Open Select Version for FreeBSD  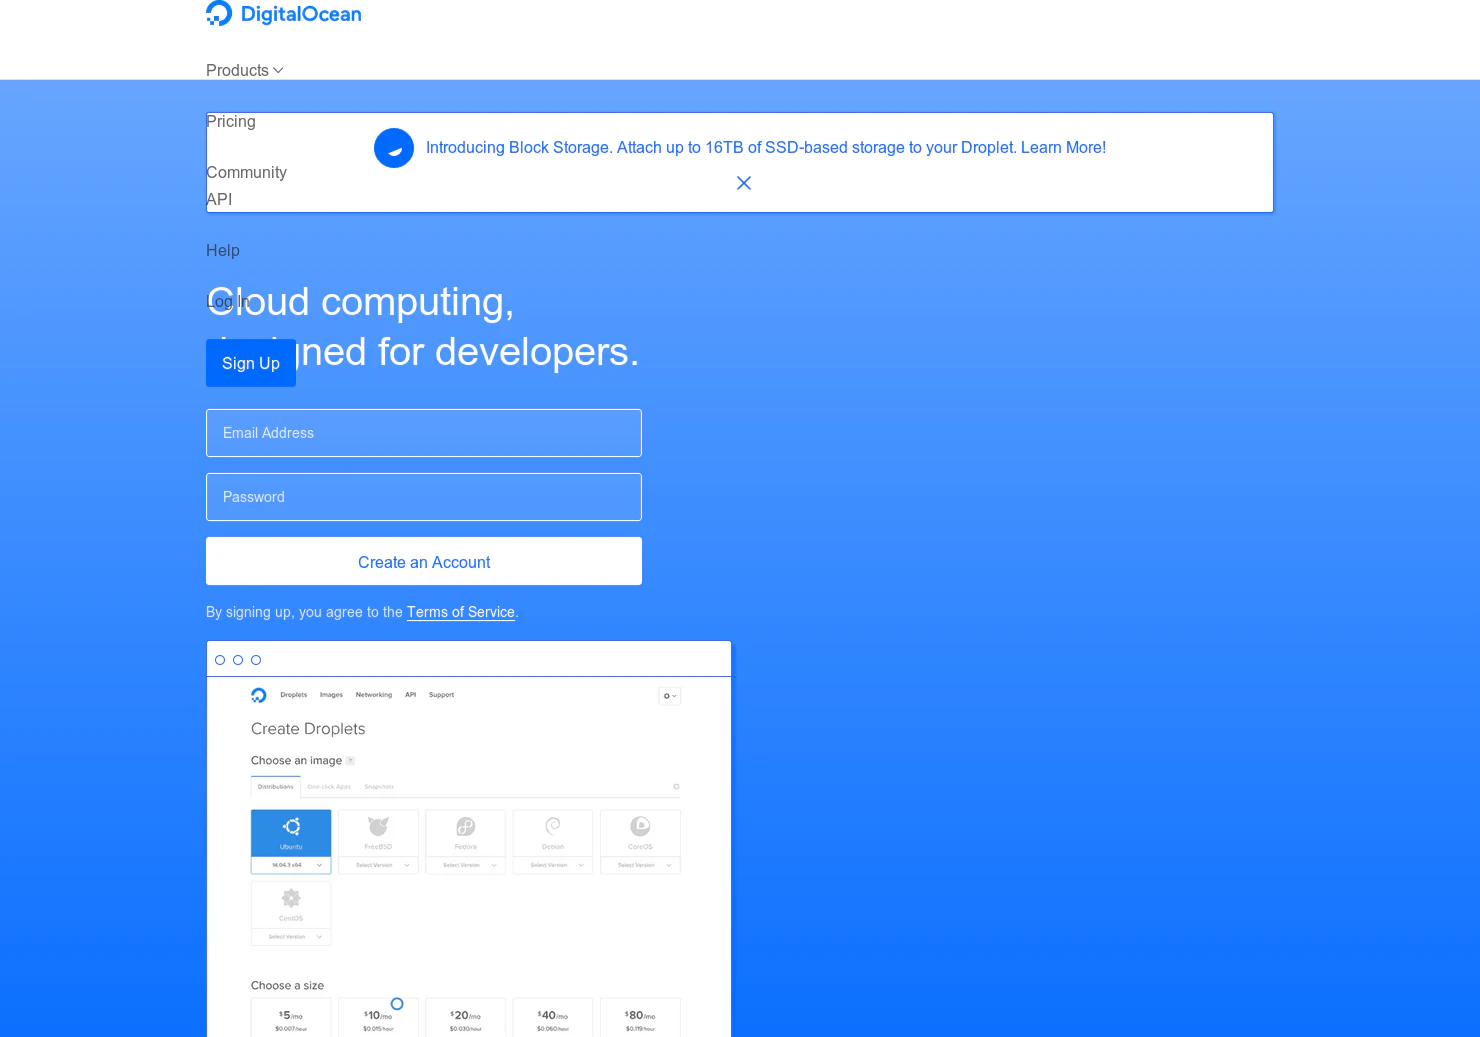[x=378, y=866]
